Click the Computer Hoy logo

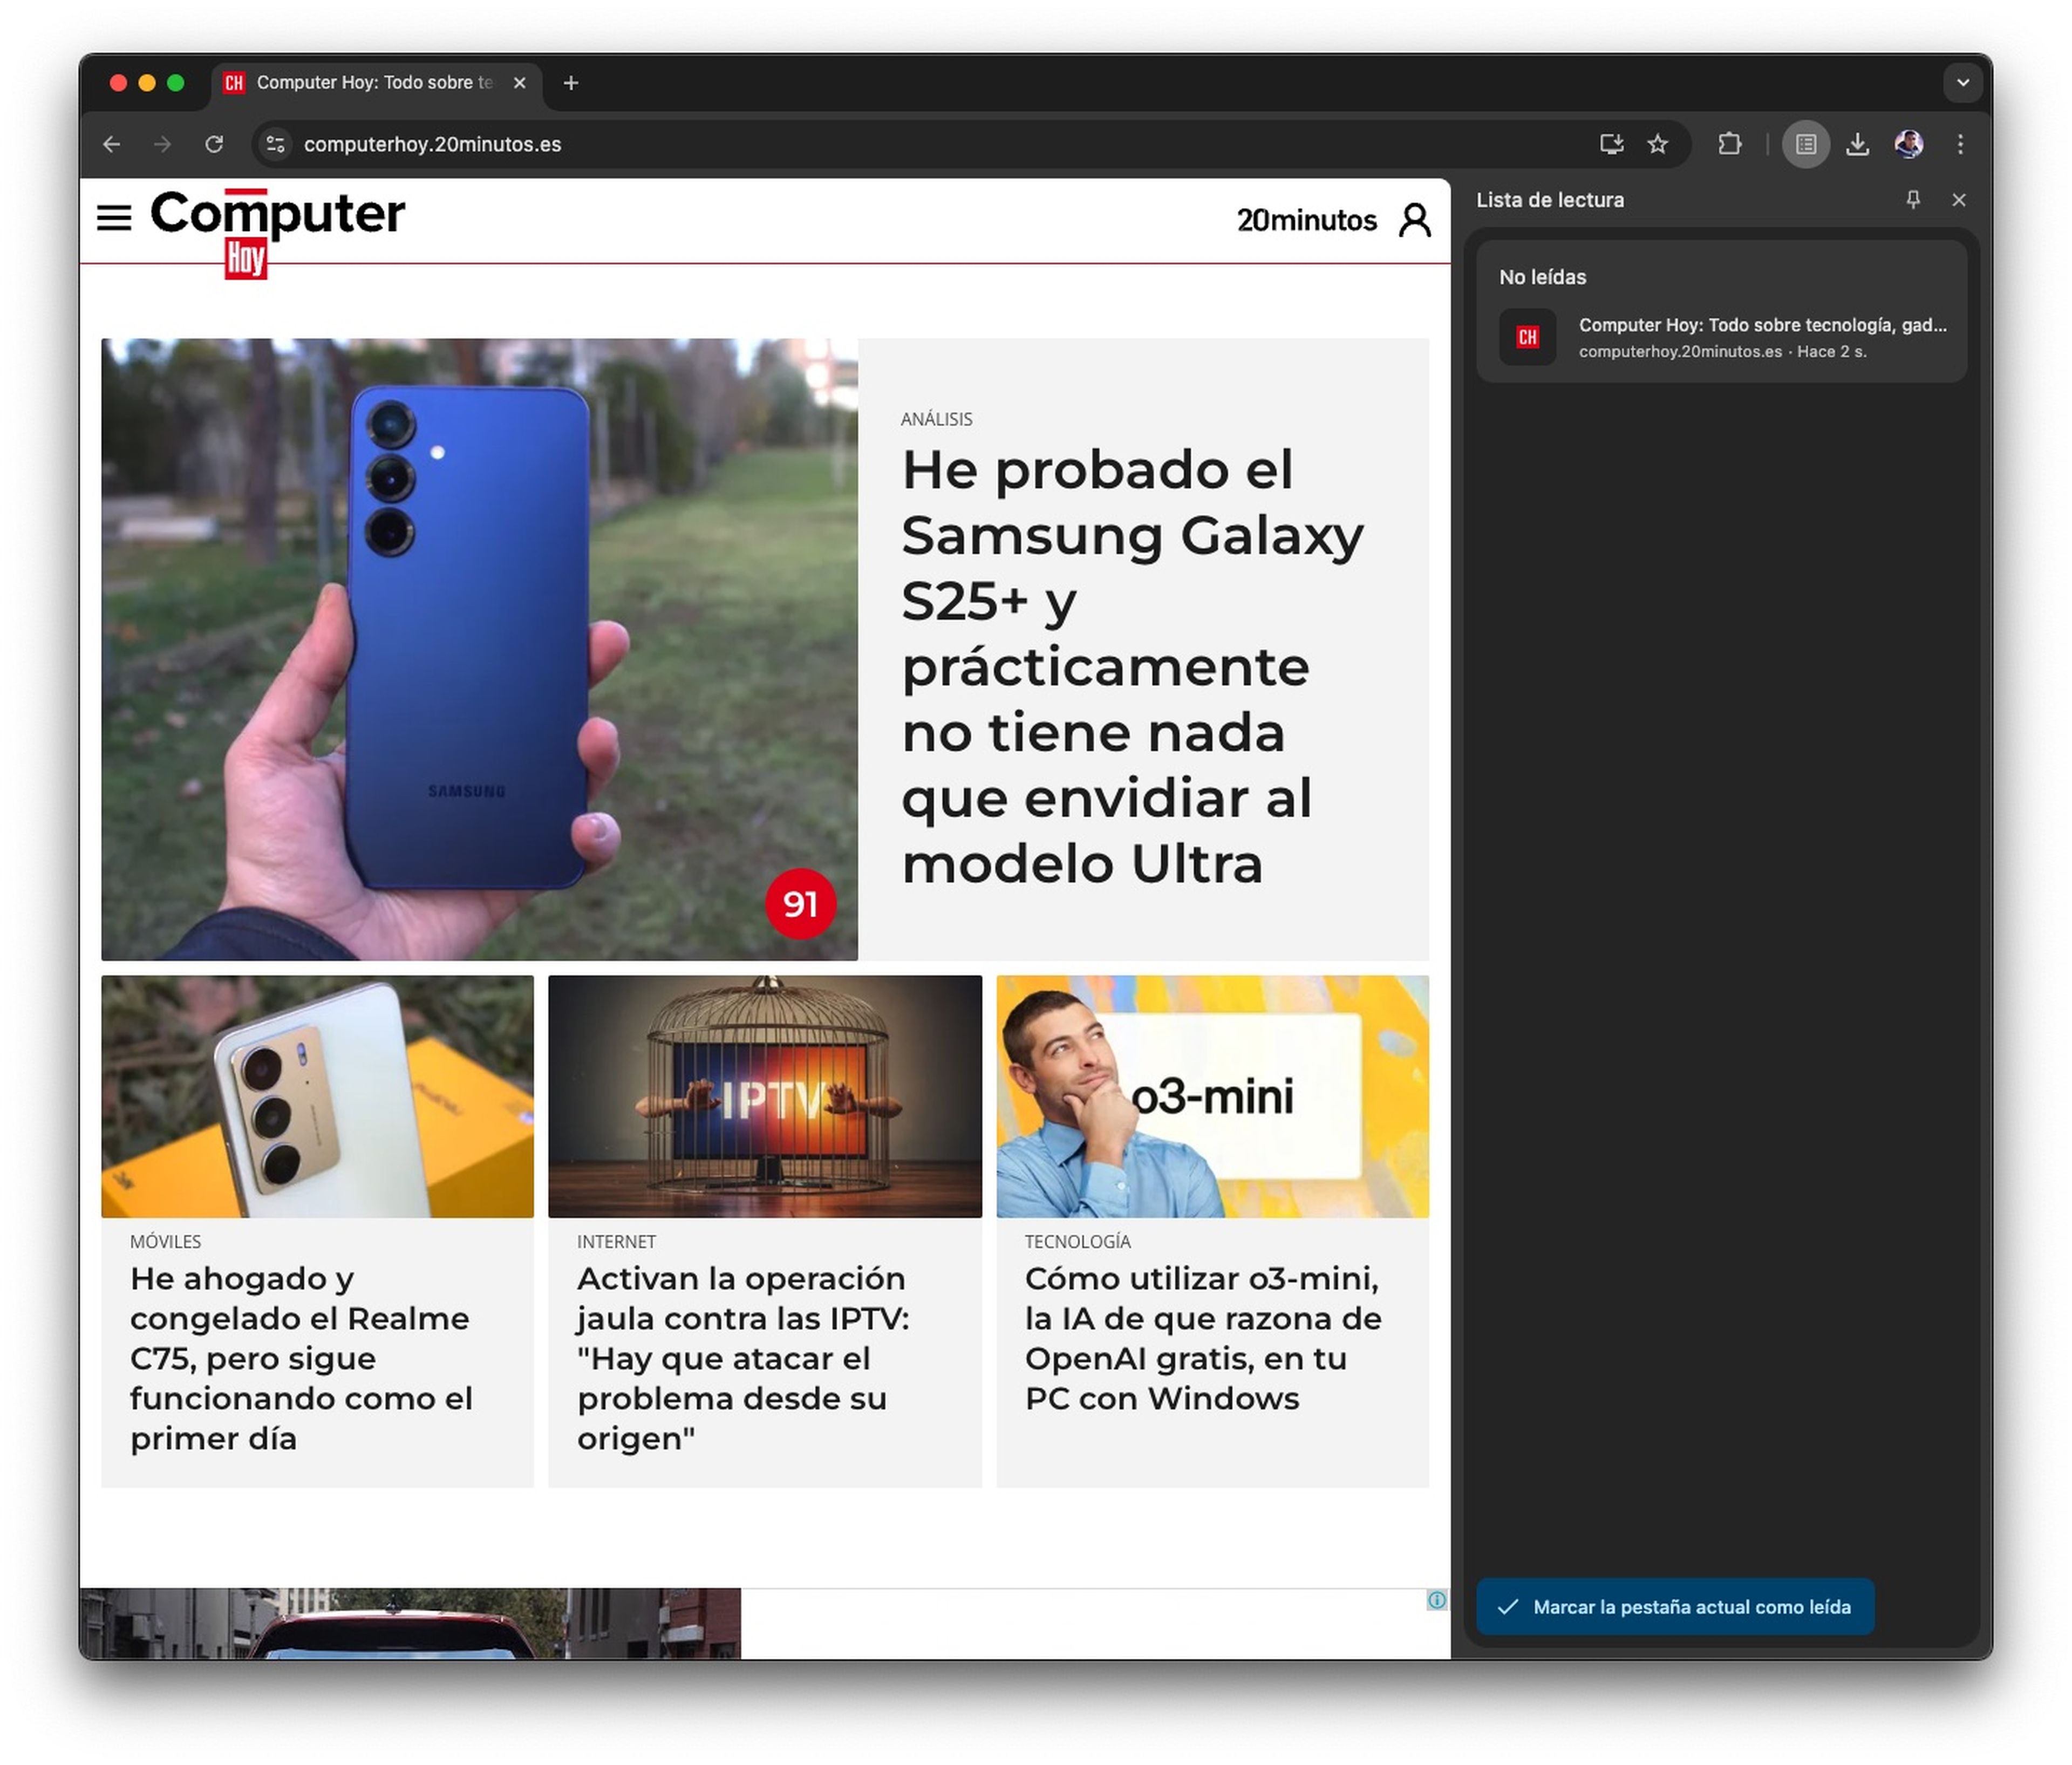278,233
